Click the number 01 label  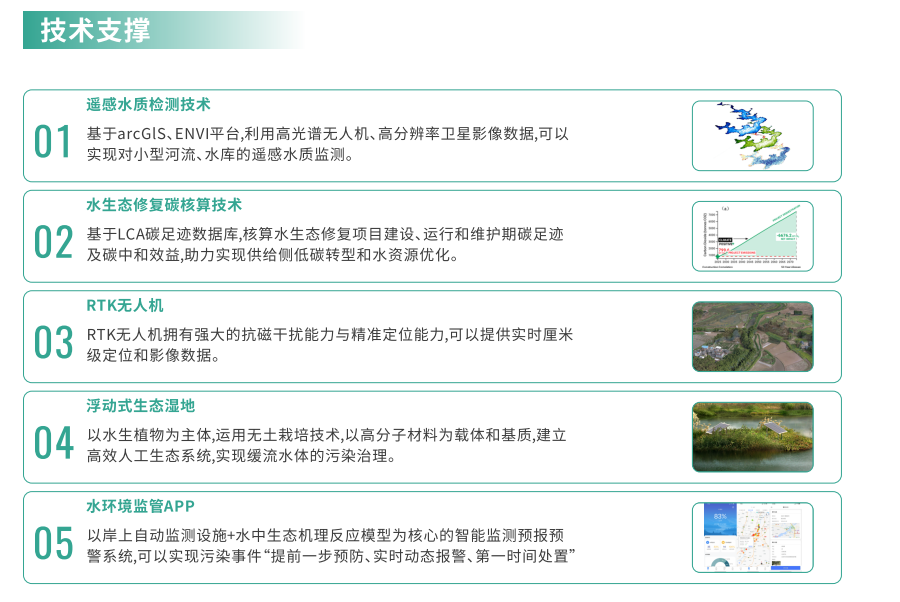point(53,142)
